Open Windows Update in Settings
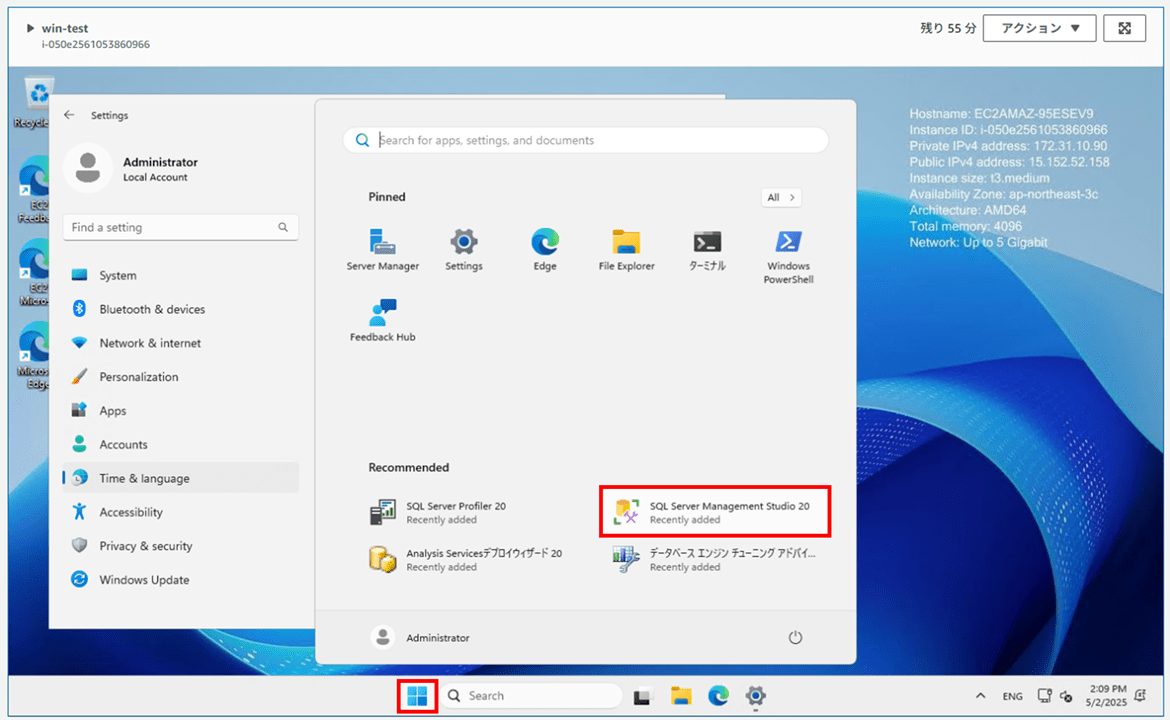 pyautogui.click(x=181, y=580)
